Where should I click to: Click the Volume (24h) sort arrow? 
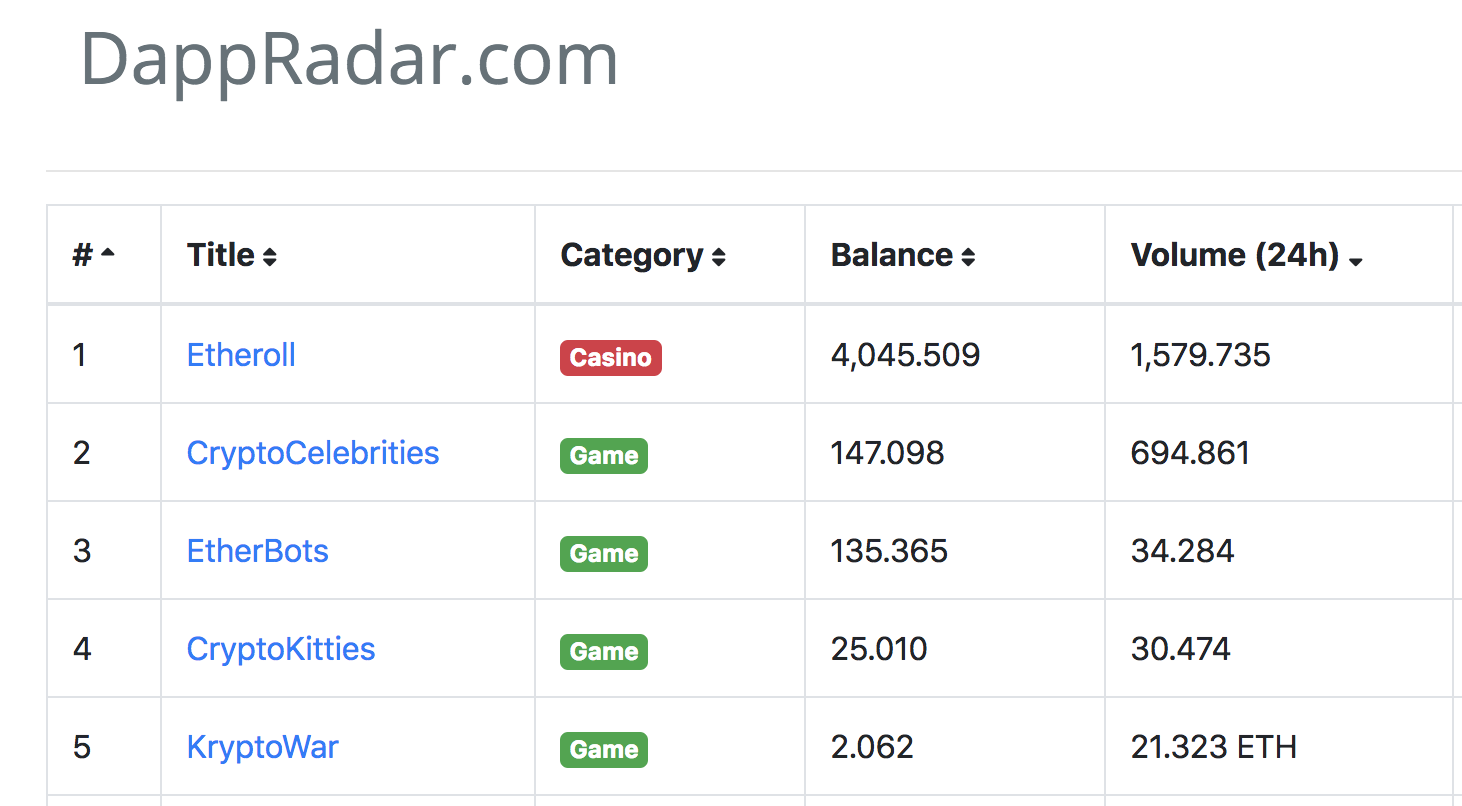click(1356, 261)
